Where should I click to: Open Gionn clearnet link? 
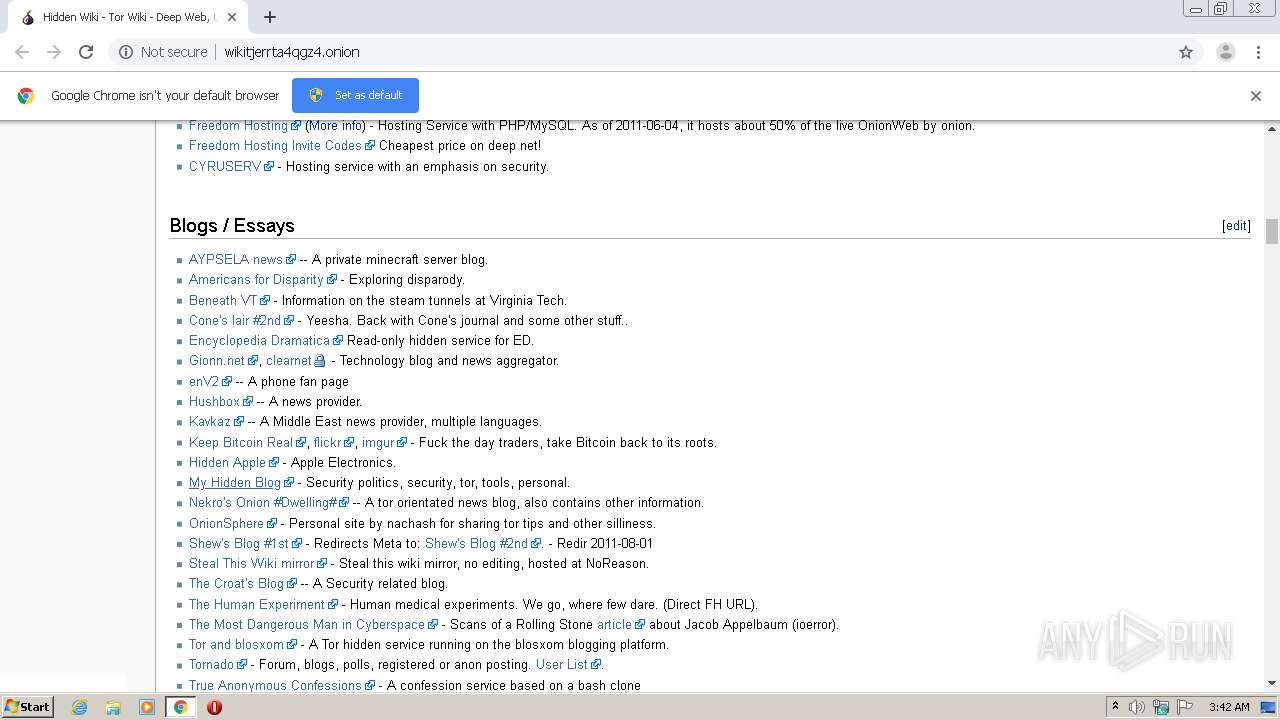(x=289, y=361)
